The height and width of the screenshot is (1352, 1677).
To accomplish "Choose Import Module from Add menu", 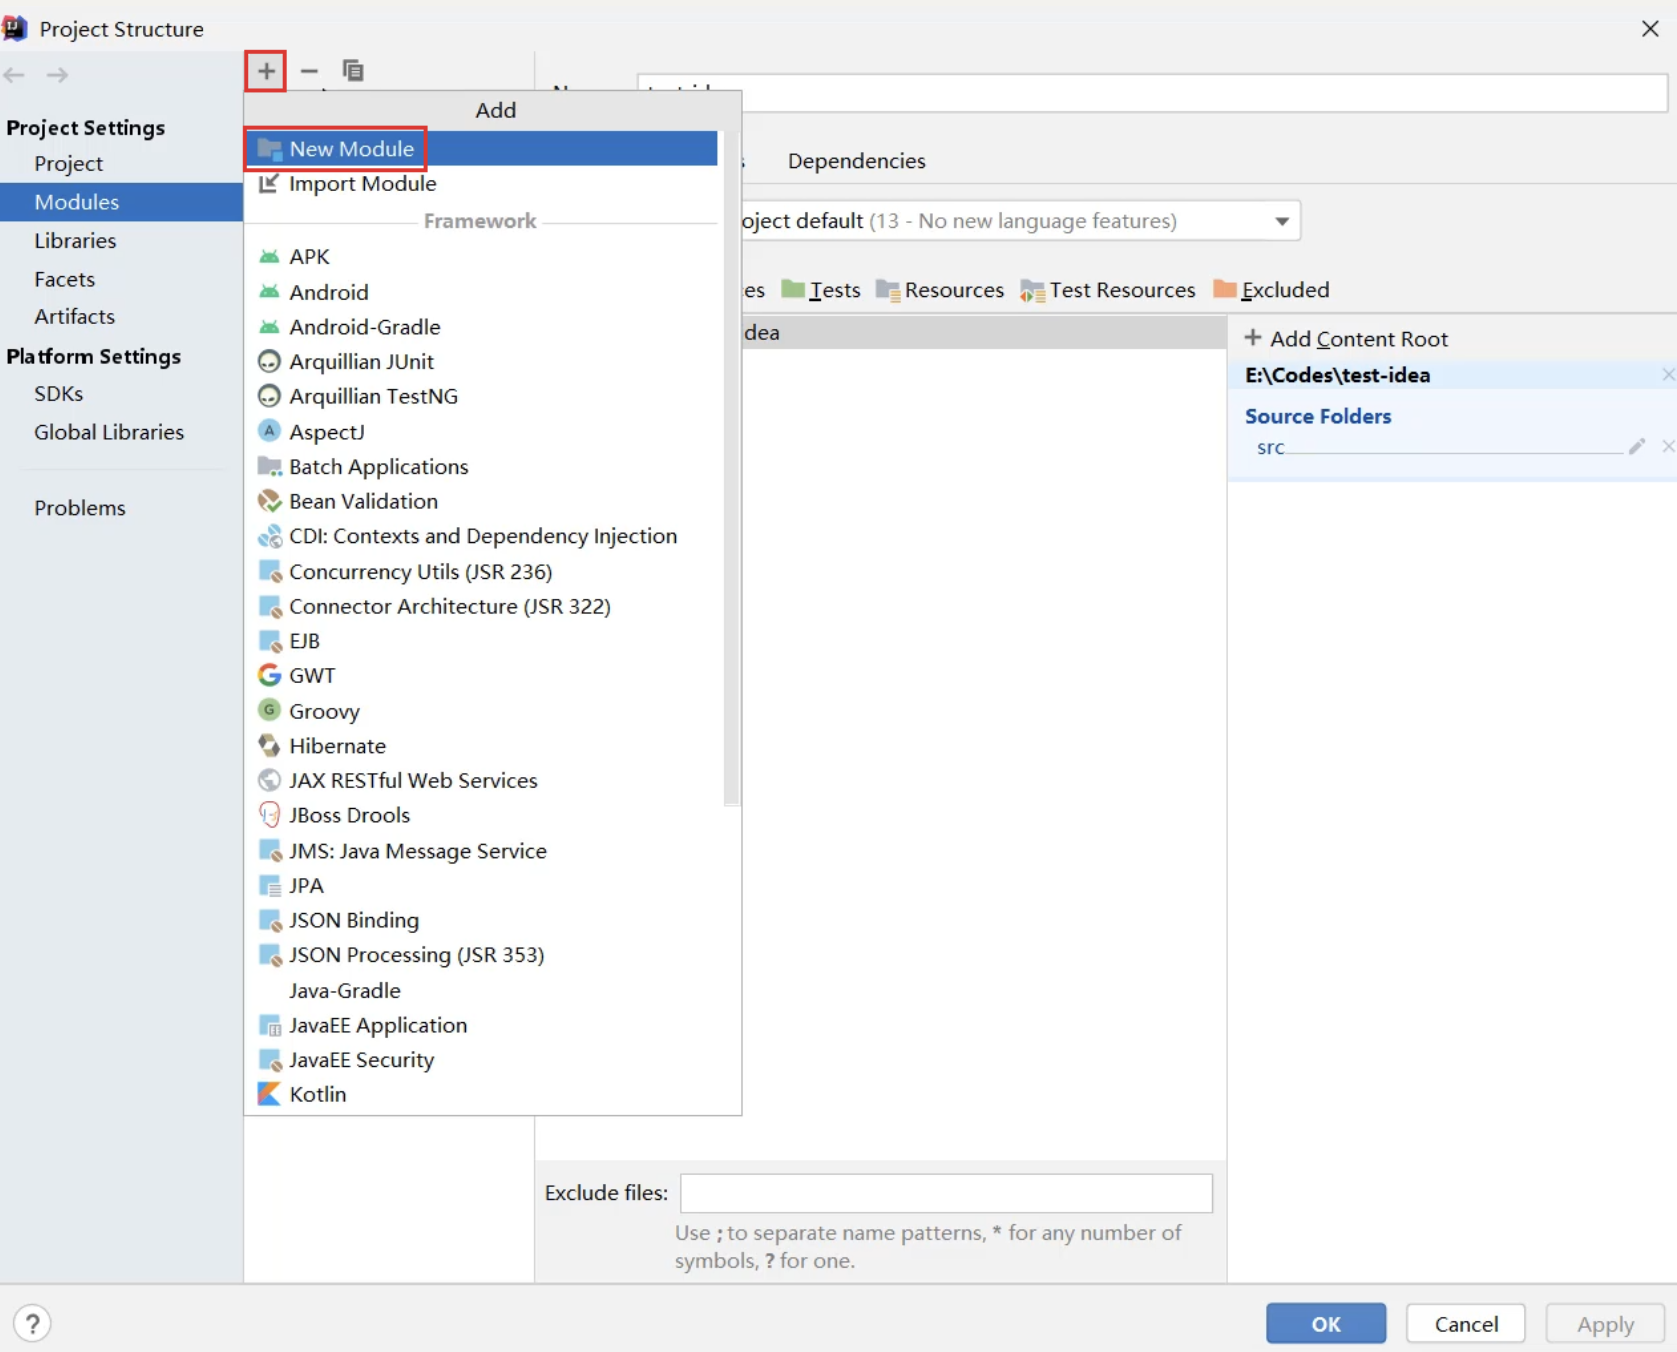I will coord(481,184).
